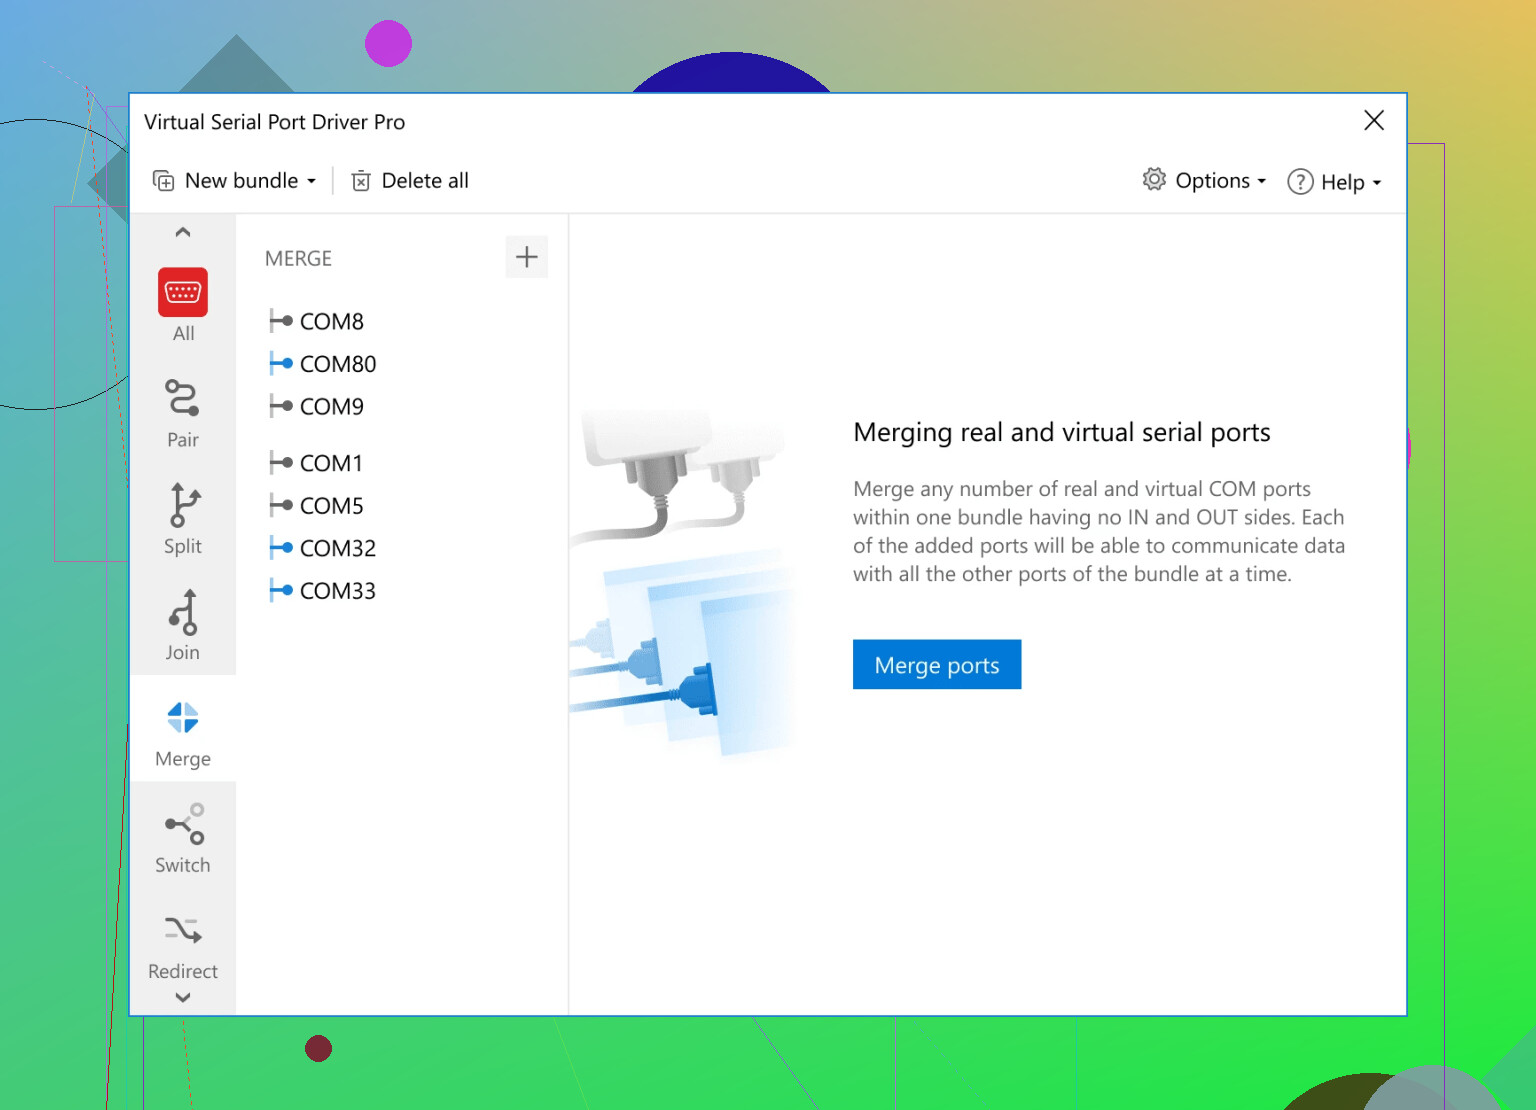Move sidebar up with chevron

coord(183,232)
